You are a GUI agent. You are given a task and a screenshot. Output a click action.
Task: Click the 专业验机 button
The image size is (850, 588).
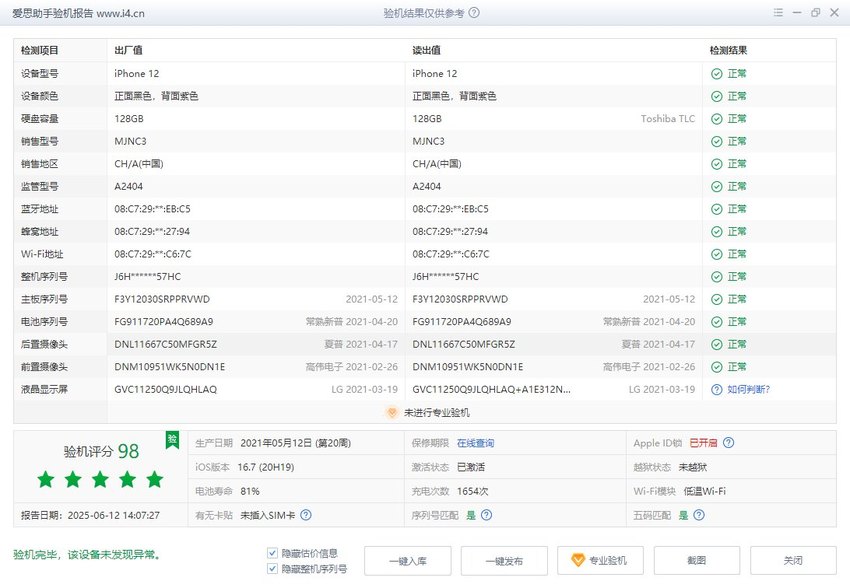click(601, 561)
